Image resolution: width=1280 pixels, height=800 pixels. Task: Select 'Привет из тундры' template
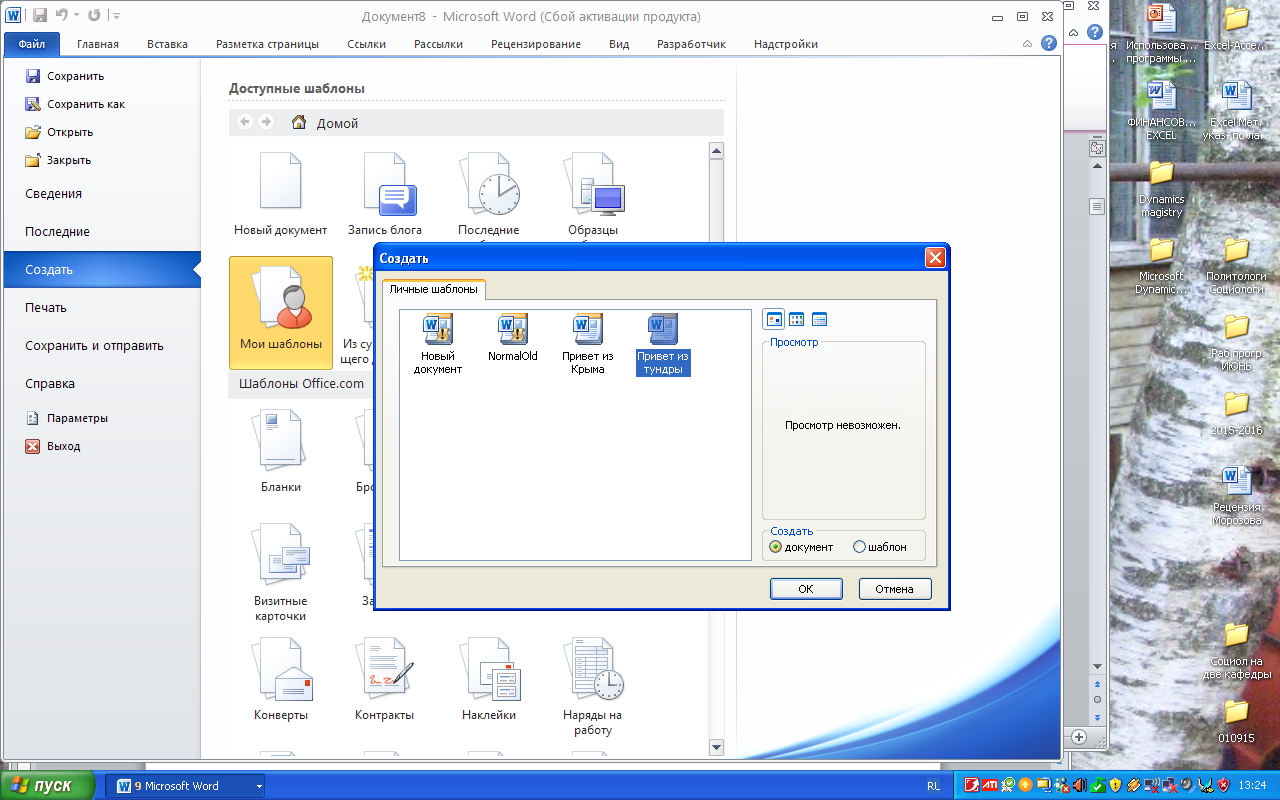(663, 343)
